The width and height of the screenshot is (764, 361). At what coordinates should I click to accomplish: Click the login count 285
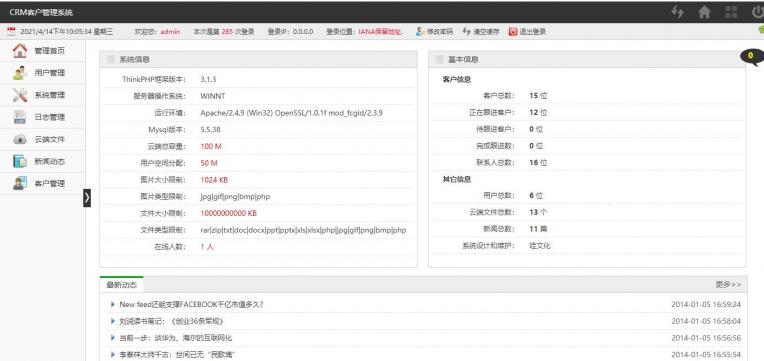pos(227,32)
